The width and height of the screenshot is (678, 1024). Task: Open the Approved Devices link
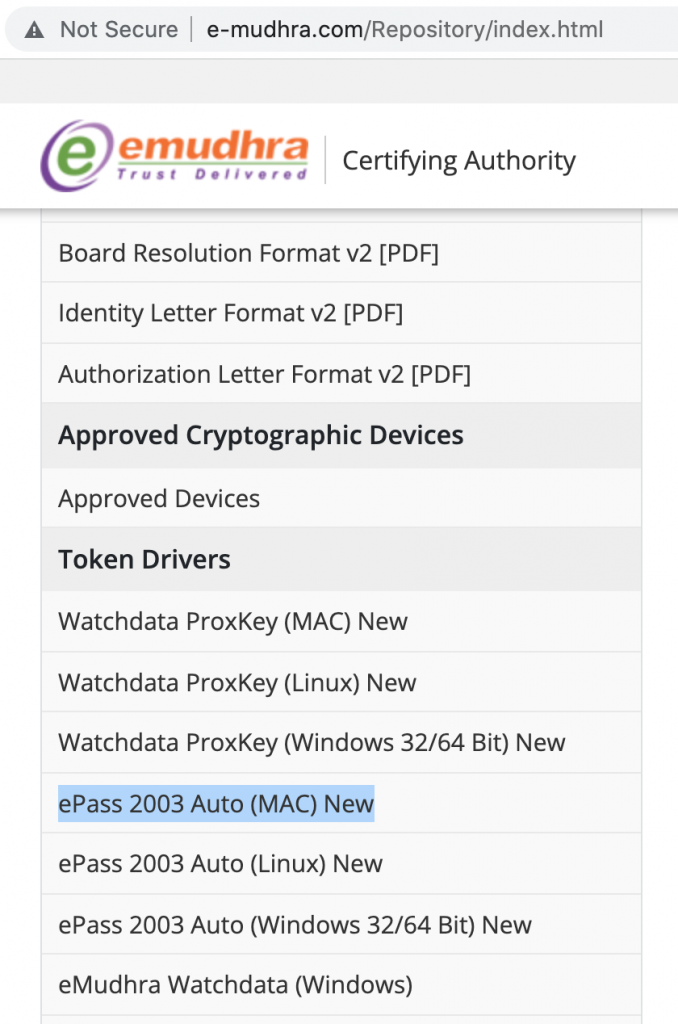pyautogui.click(x=159, y=499)
